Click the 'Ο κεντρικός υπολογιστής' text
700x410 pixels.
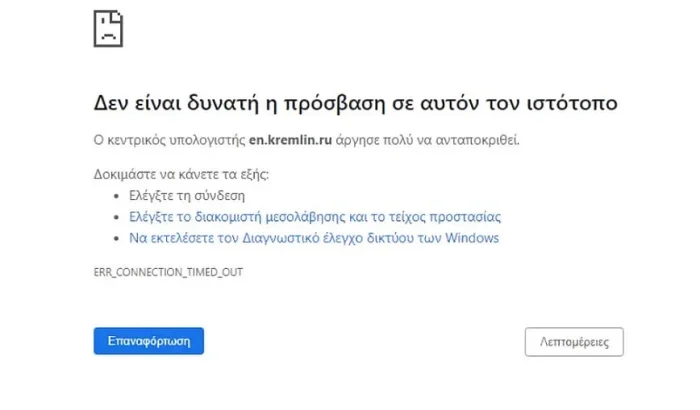pyautogui.click(x=170, y=140)
